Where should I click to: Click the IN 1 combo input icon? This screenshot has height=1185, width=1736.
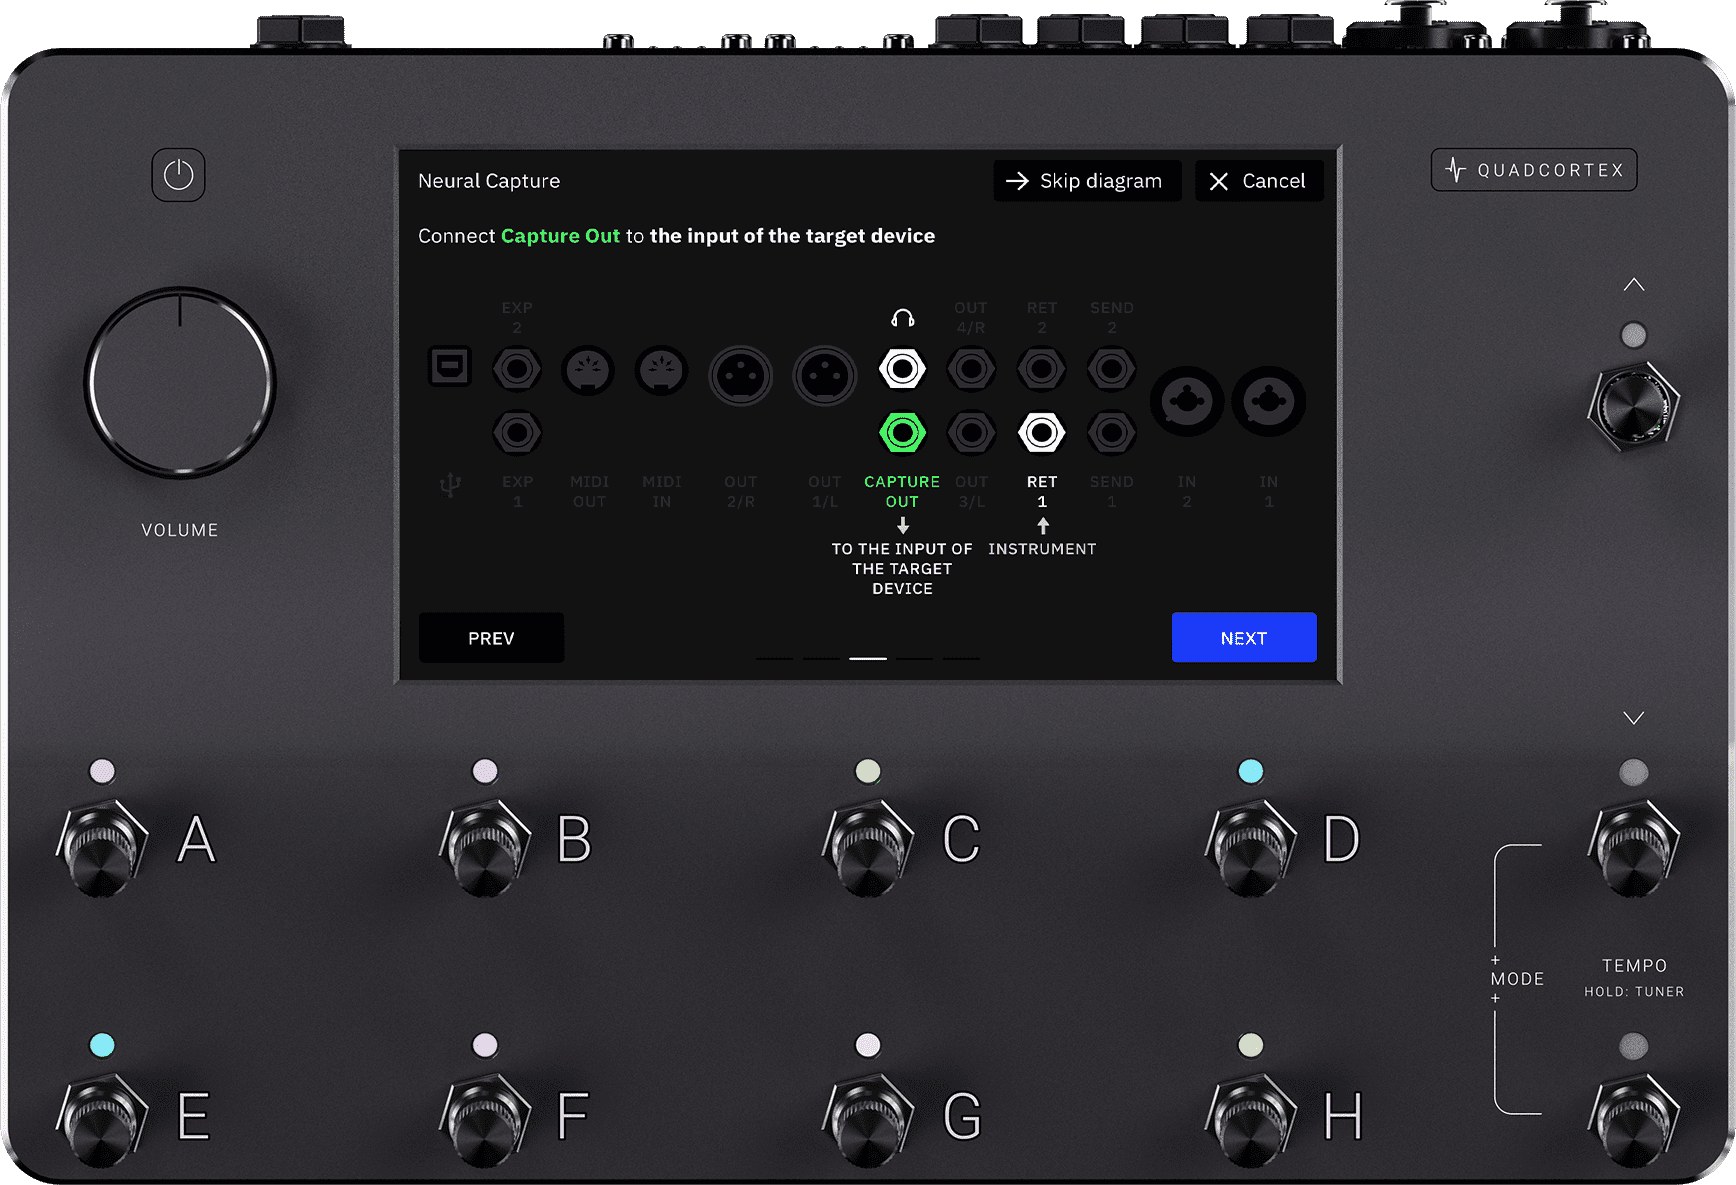pos(1269,401)
